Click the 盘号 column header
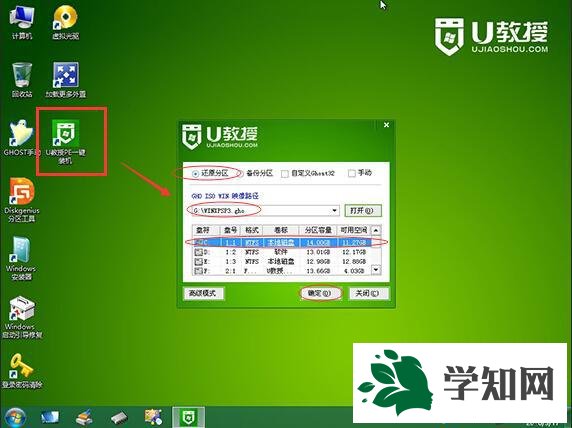The image size is (572, 428). [231, 230]
